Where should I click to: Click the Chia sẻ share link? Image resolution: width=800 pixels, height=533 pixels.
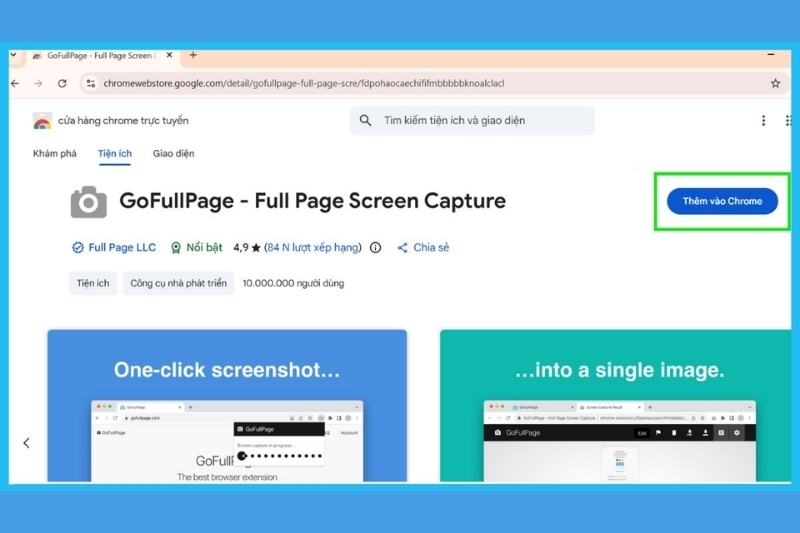point(423,247)
